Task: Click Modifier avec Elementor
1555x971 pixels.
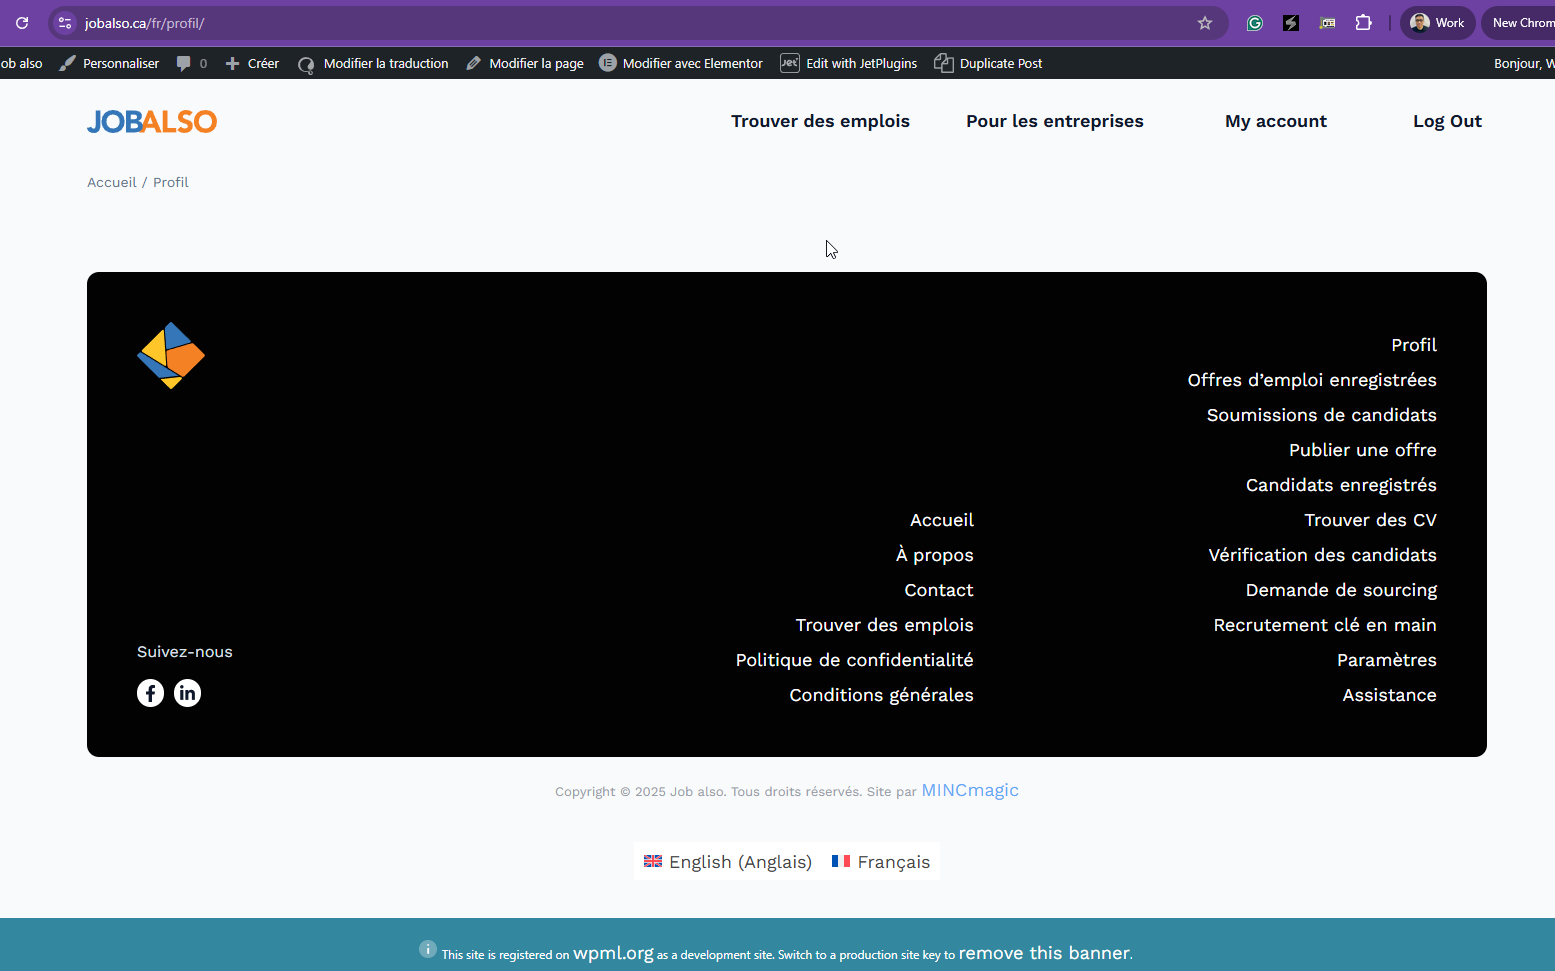Action: [x=681, y=63]
